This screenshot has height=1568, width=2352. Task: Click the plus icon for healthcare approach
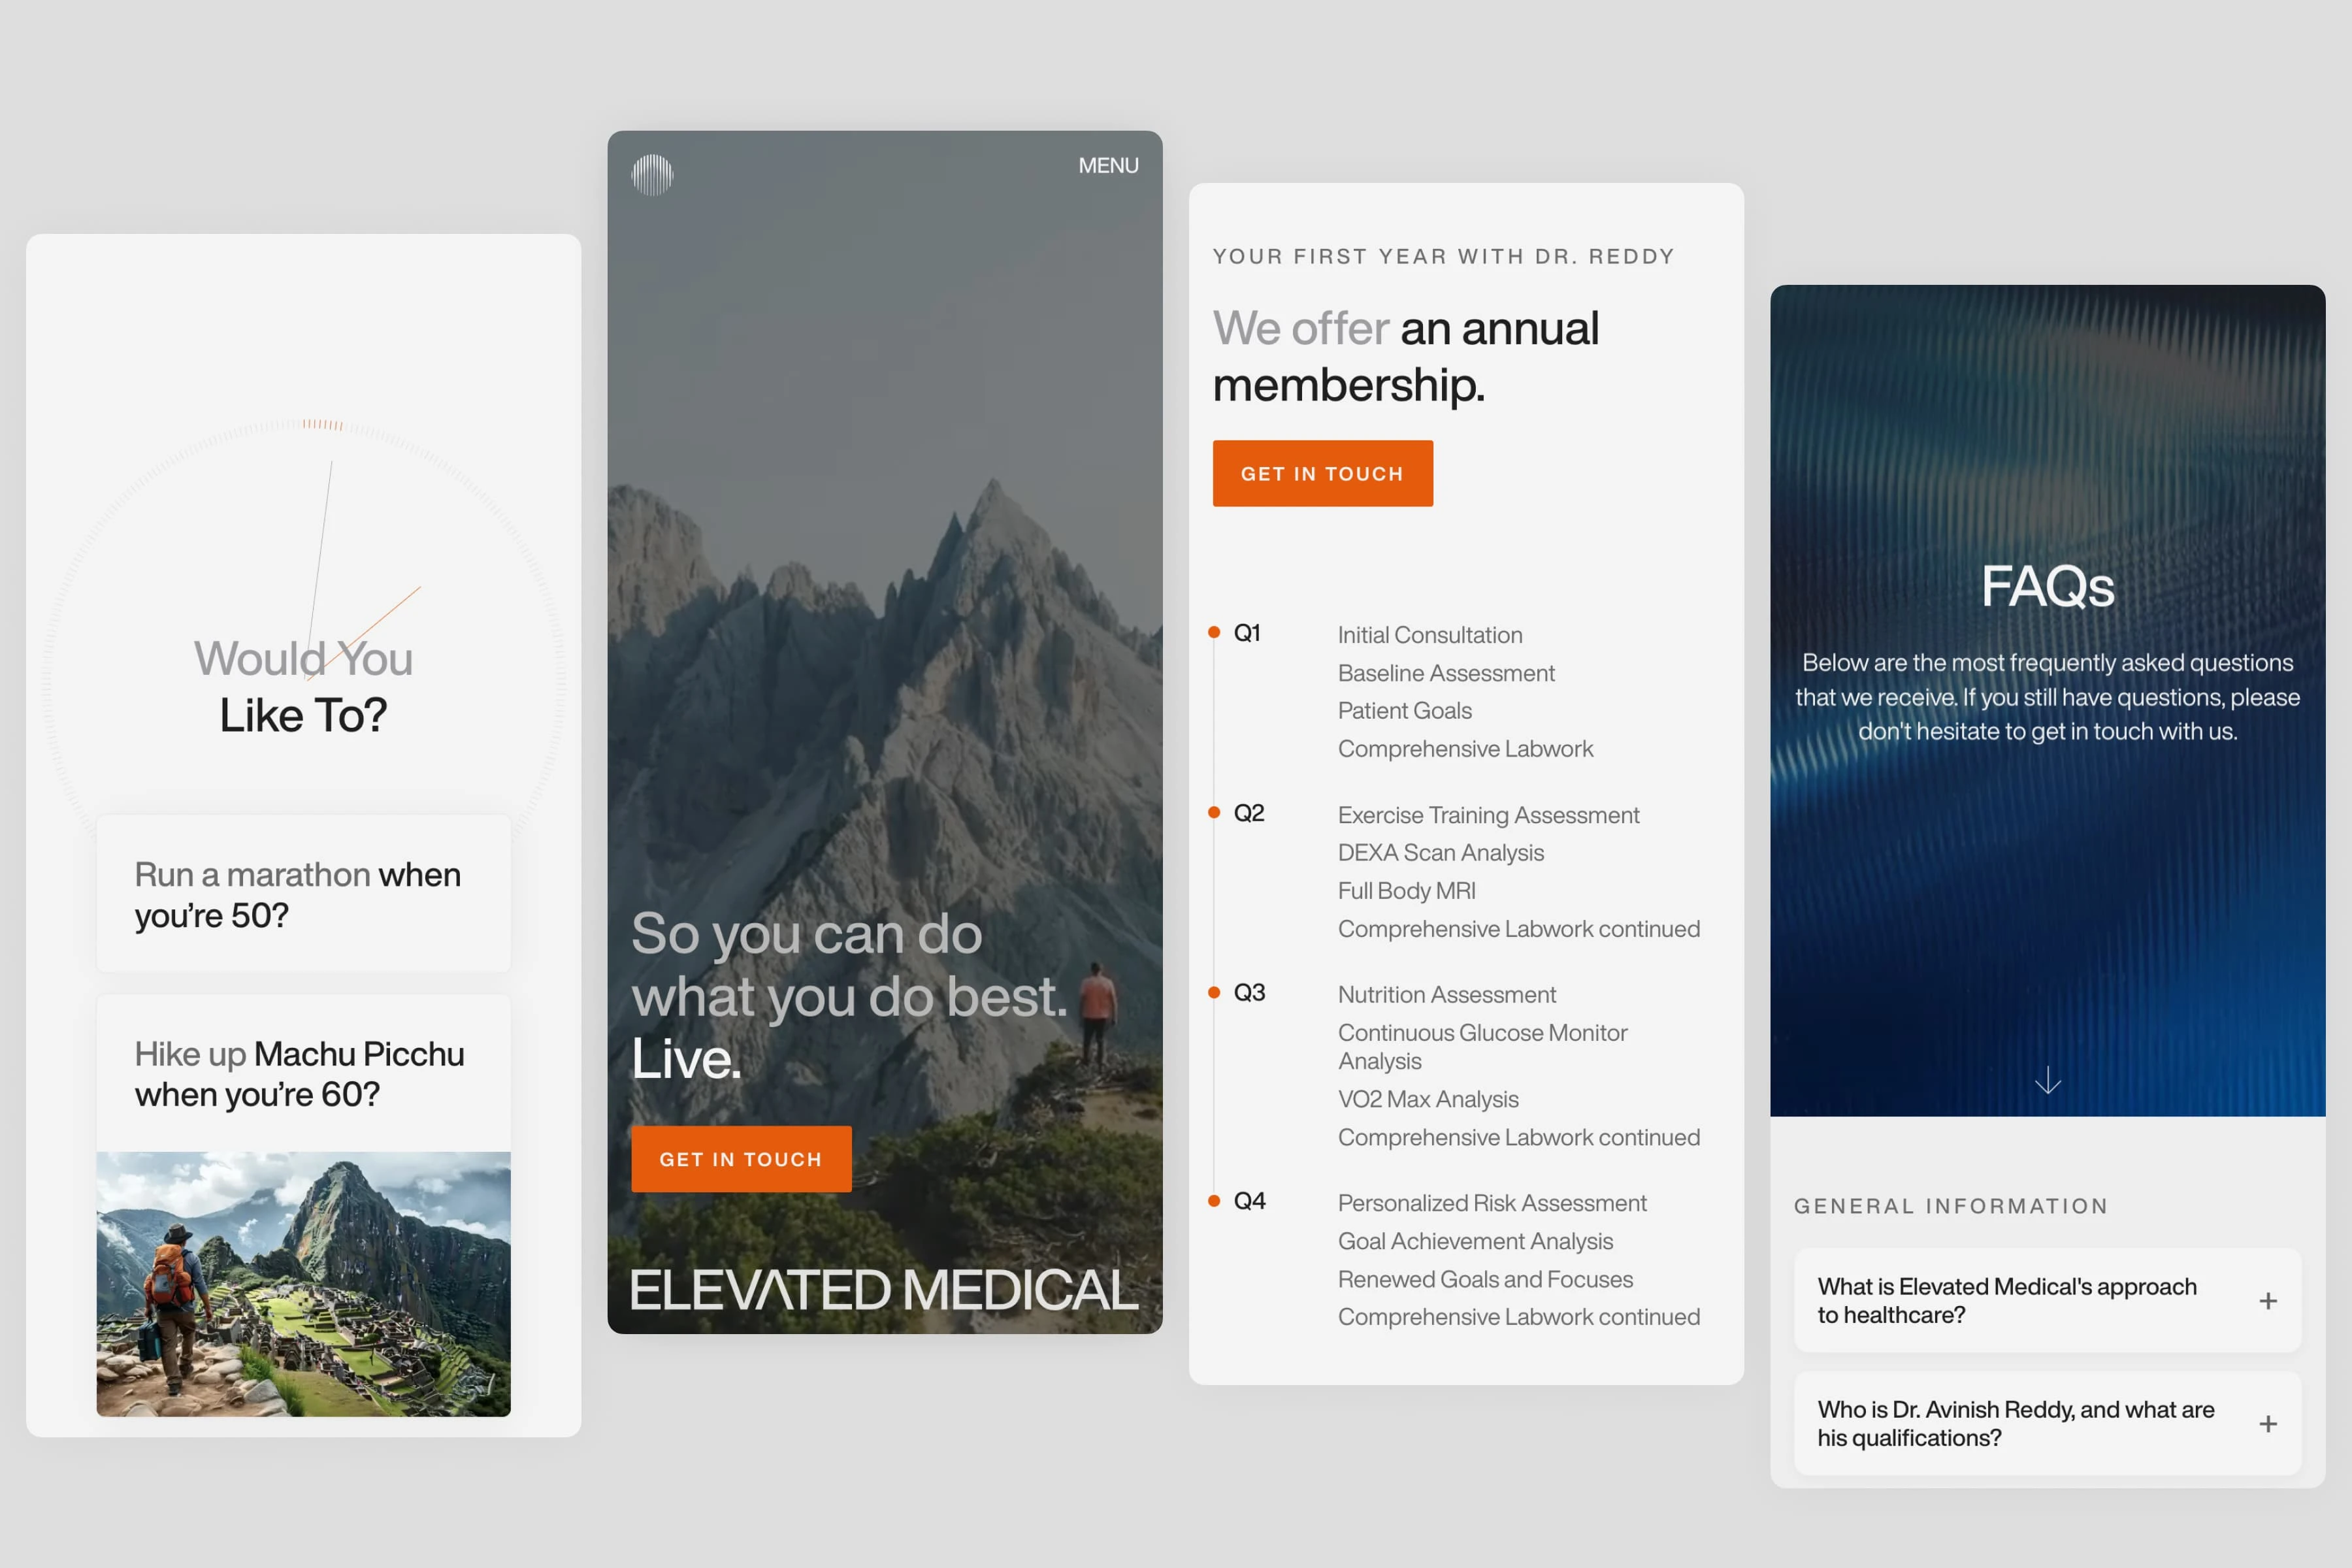[2268, 1300]
